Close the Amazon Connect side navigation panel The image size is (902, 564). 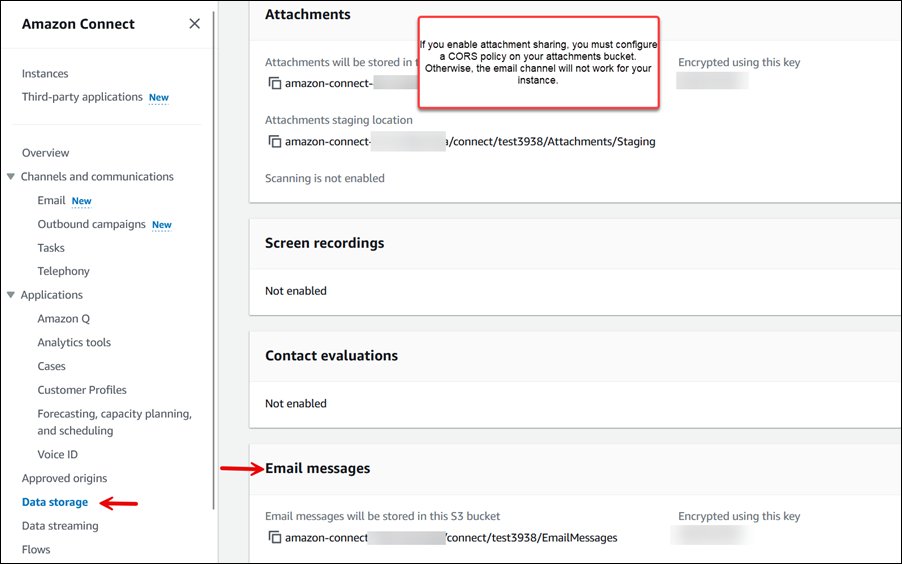[194, 24]
